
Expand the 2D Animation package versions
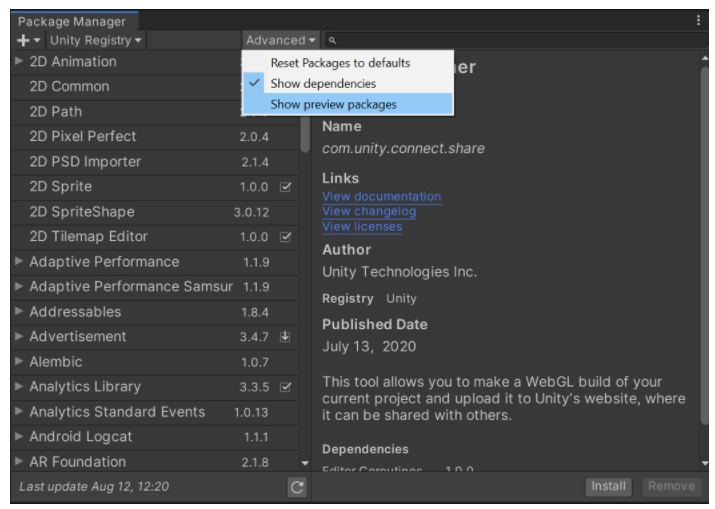tap(19, 61)
